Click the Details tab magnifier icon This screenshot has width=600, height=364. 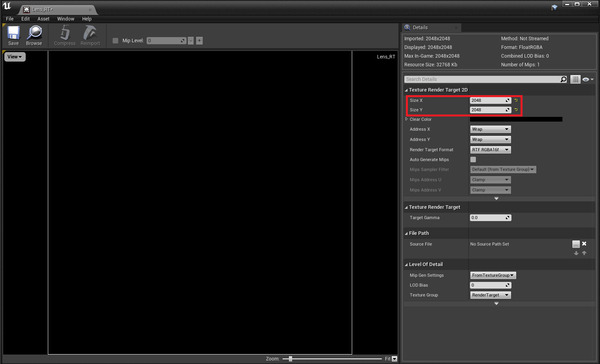pyautogui.click(x=407, y=27)
